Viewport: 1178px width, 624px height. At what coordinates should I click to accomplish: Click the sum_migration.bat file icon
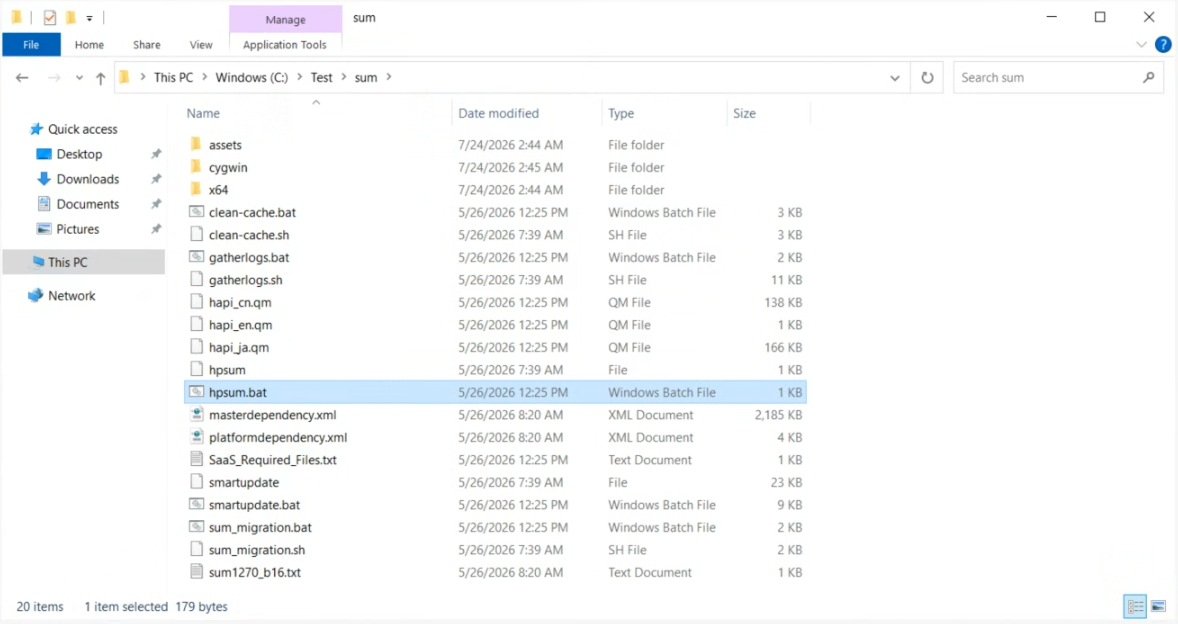pyautogui.click(x=196, y=527)
